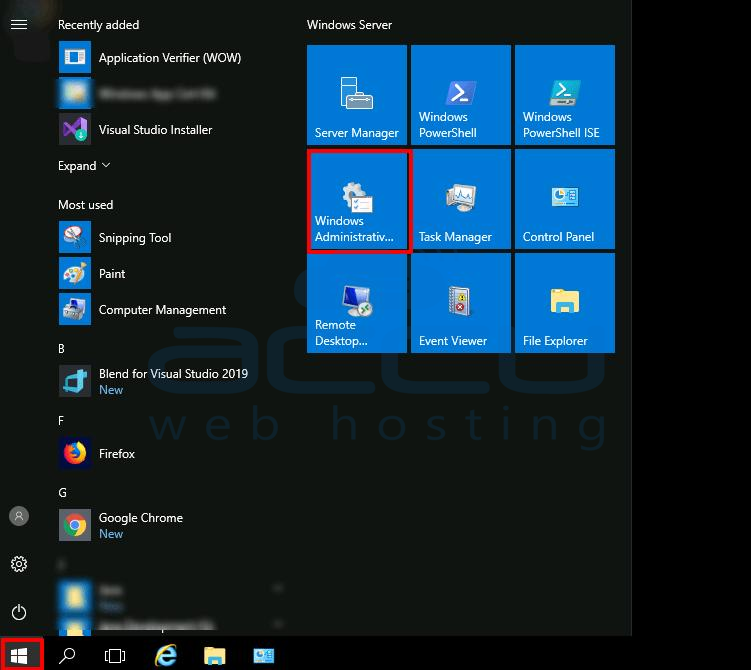
Task: Select the Application Verifier (WOW) label
Action: coord(170,58)
